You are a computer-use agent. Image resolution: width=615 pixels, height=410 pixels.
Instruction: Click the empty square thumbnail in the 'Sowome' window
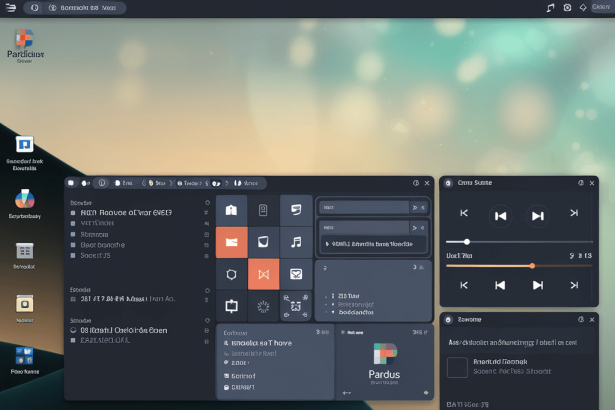pos(457,367)
